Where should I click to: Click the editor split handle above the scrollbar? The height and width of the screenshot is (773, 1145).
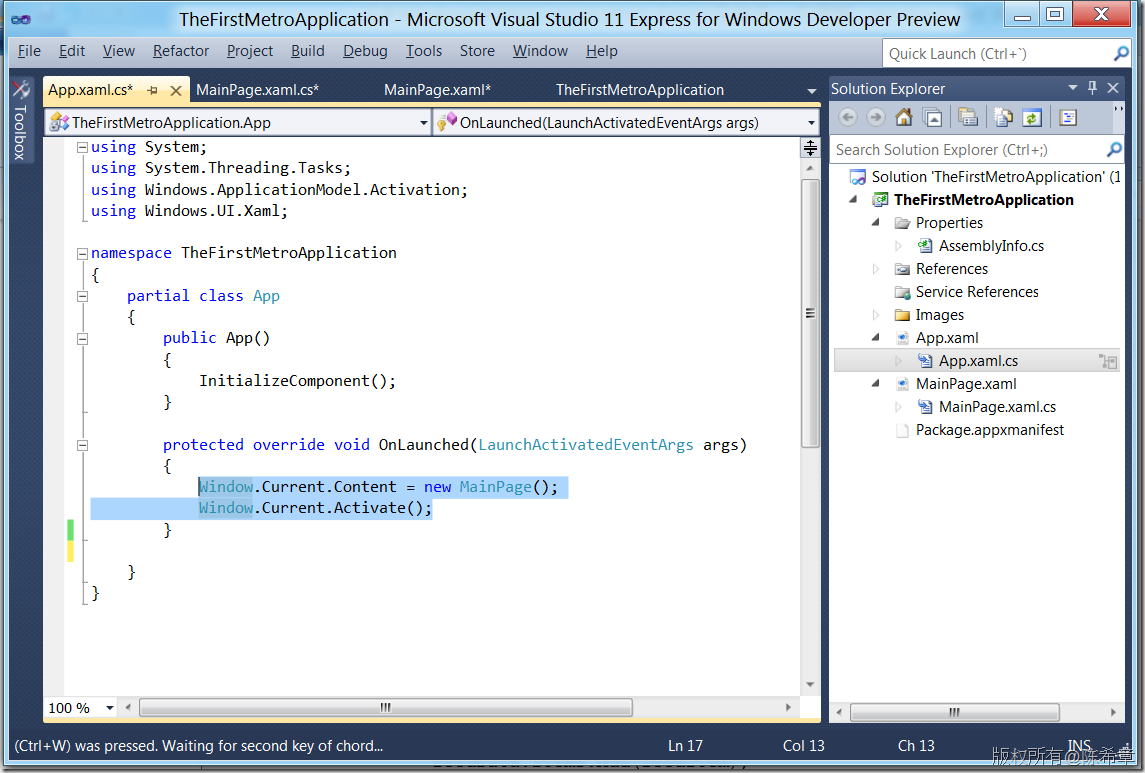(811, 148)
